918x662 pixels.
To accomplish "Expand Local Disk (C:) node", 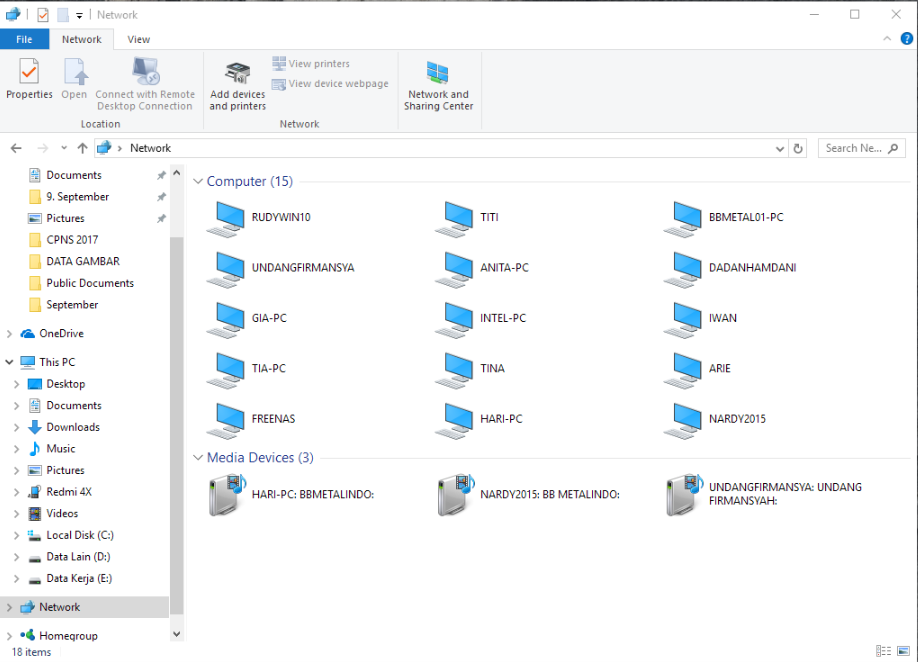I will tap(16, 535).
